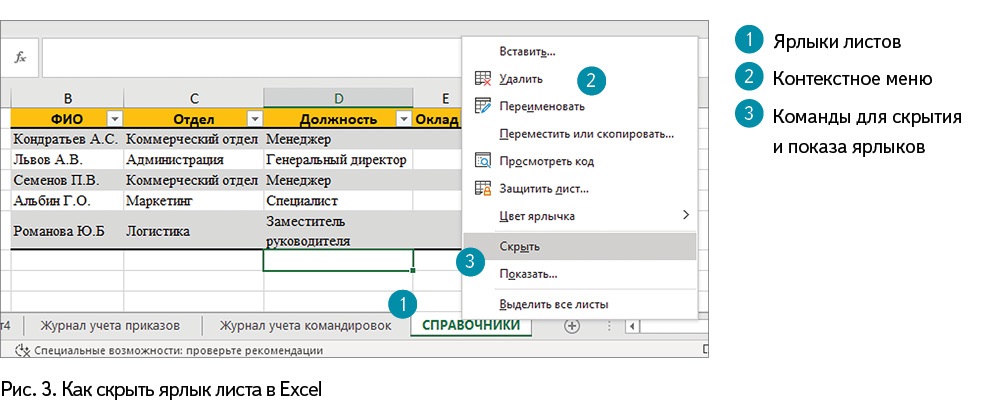Open the ФИО column filter dropdown
The width and height of the screenshot is (1008, 404).
[112, 119]
